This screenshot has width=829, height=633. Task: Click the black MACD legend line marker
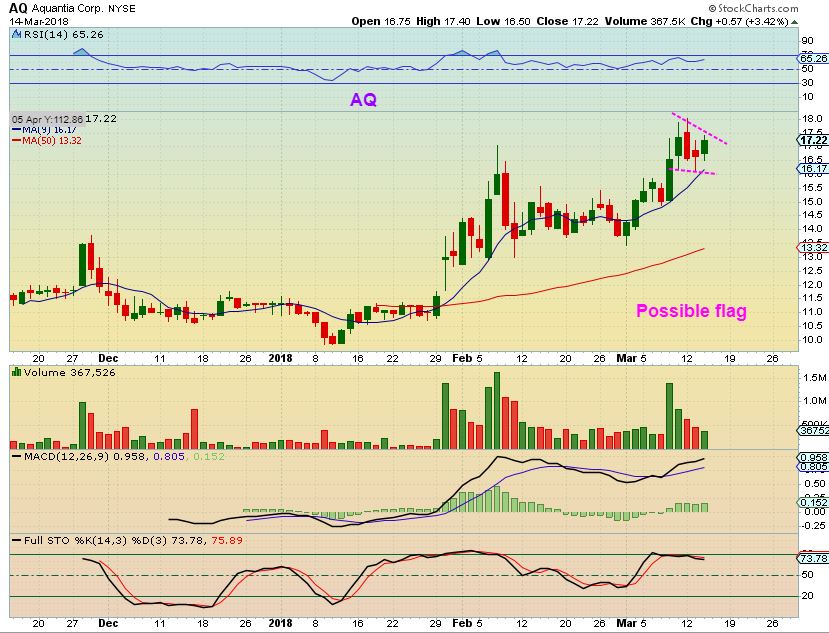pos(17,456)
